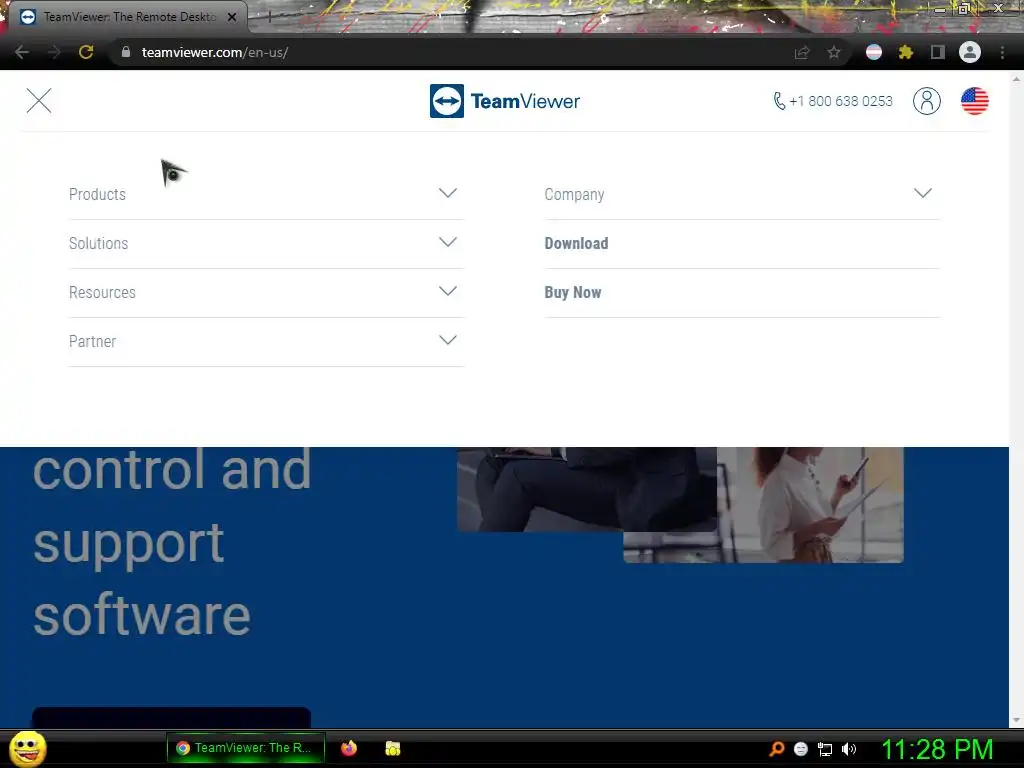The width and height of the screenshot is (1024, 768).
Task: Open the Partner menu item
Action: [x=92, y=342]
